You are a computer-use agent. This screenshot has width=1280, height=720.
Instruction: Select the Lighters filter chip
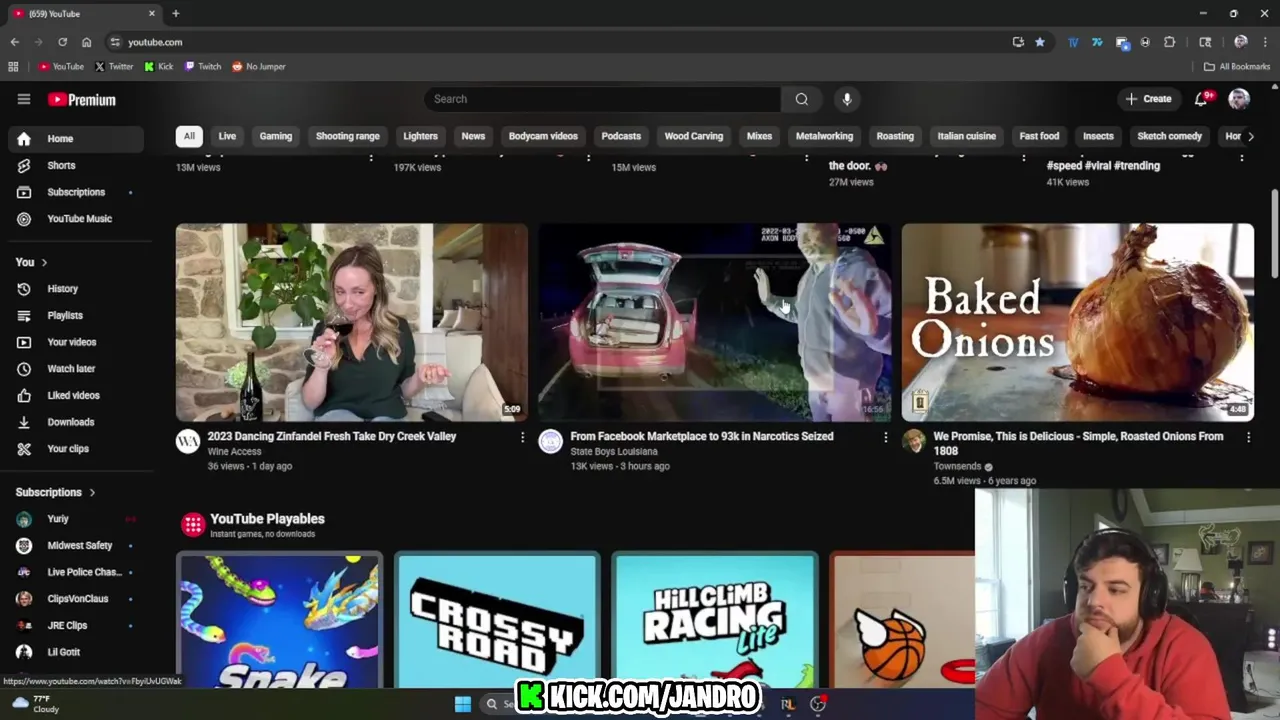[421, 136]
